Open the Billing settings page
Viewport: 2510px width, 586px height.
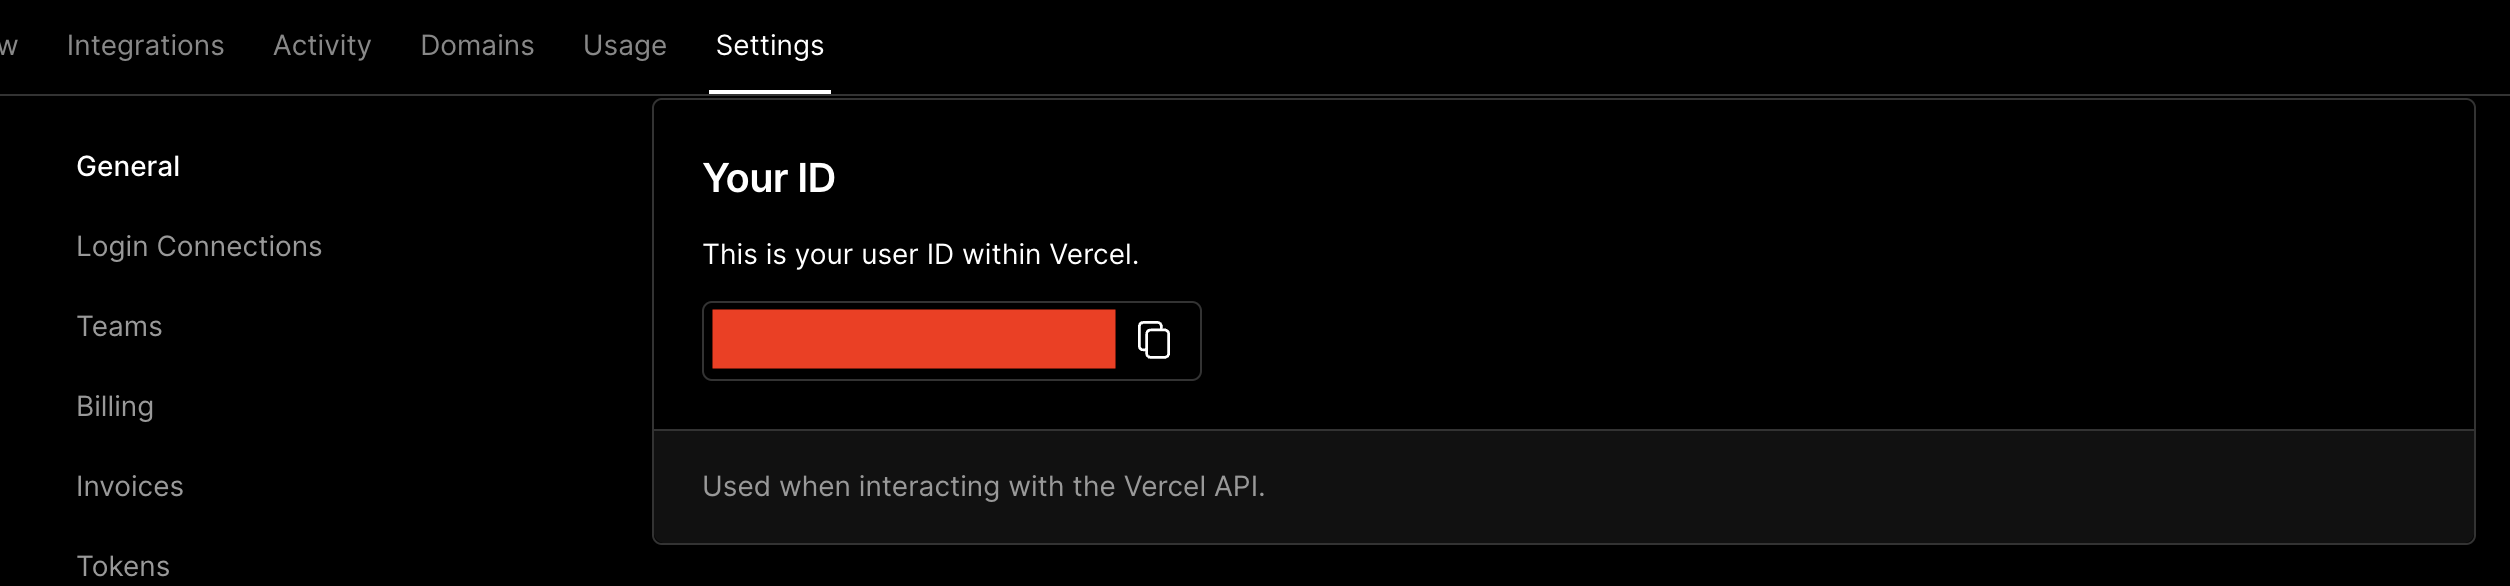(x=115, y=405)
